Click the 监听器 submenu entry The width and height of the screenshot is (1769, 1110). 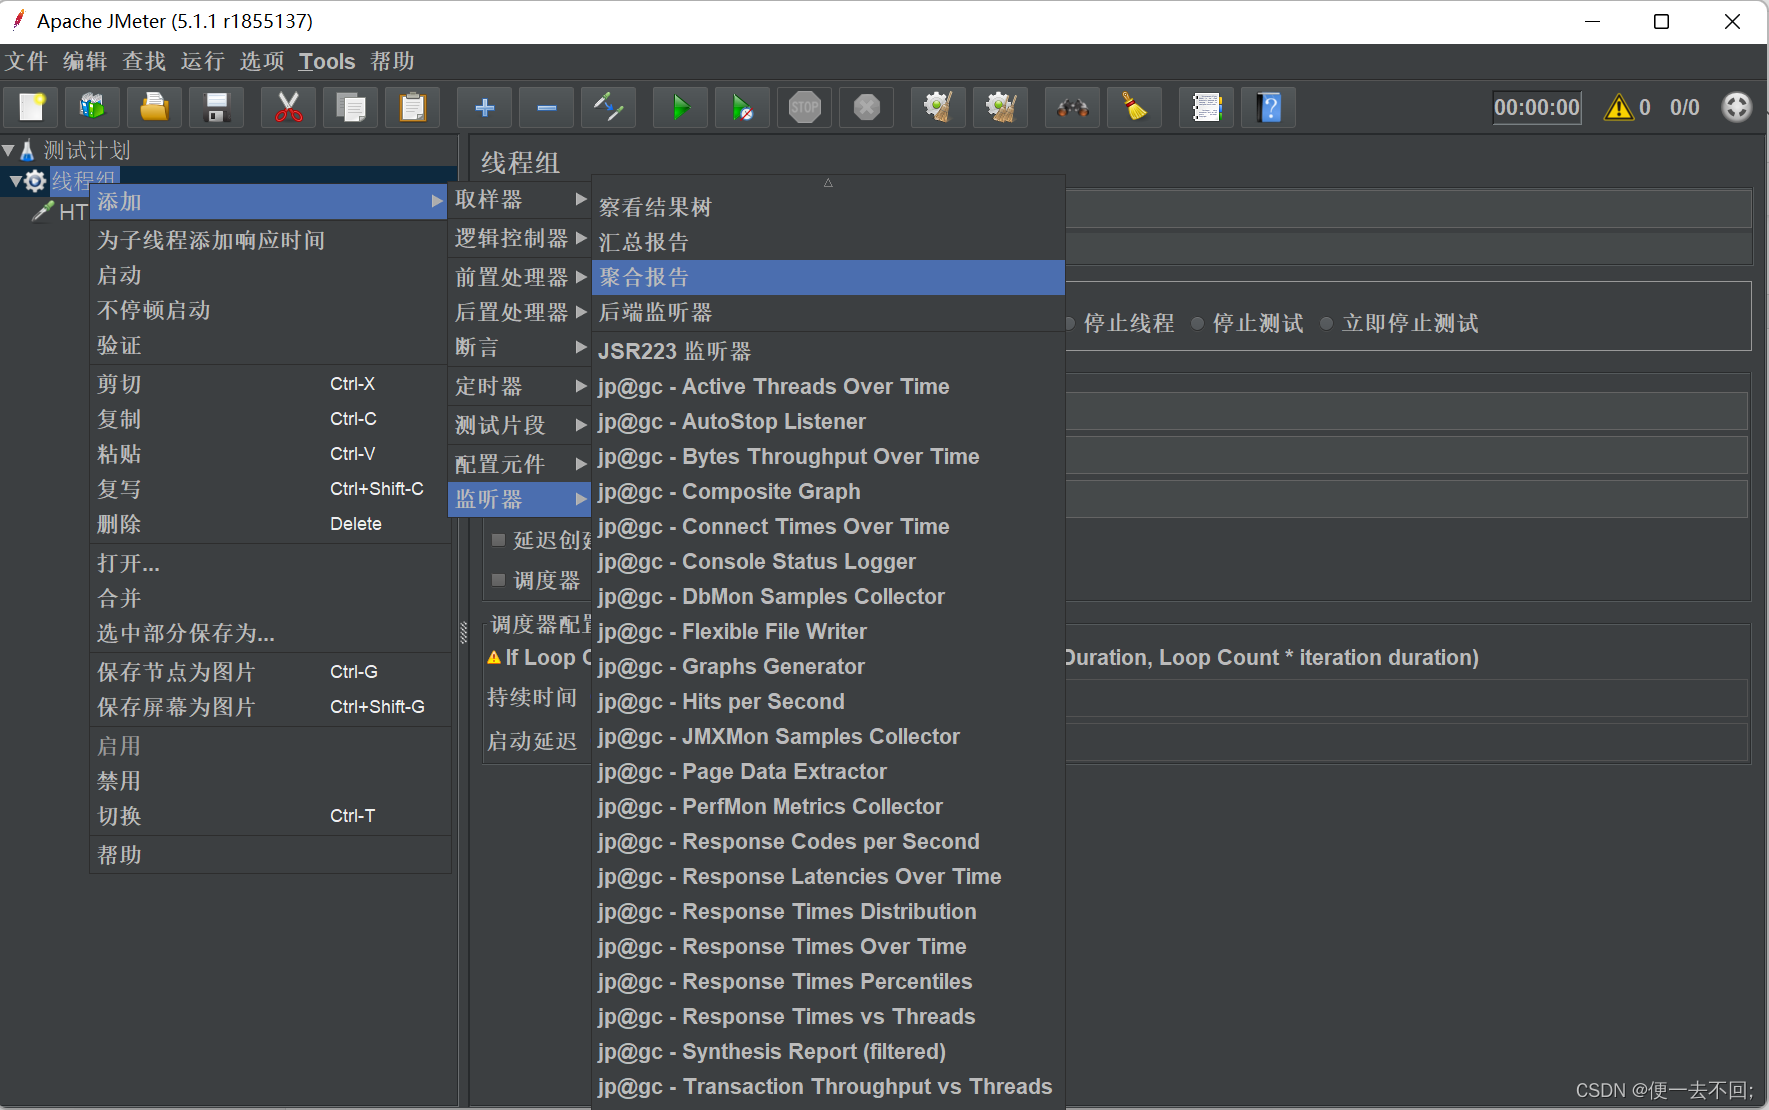[x=520, y=499]
